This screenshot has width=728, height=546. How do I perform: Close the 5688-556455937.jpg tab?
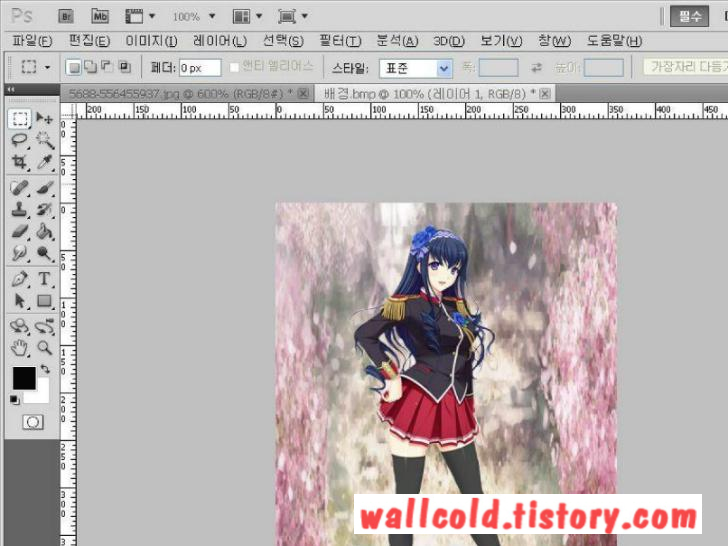[303, 94]
